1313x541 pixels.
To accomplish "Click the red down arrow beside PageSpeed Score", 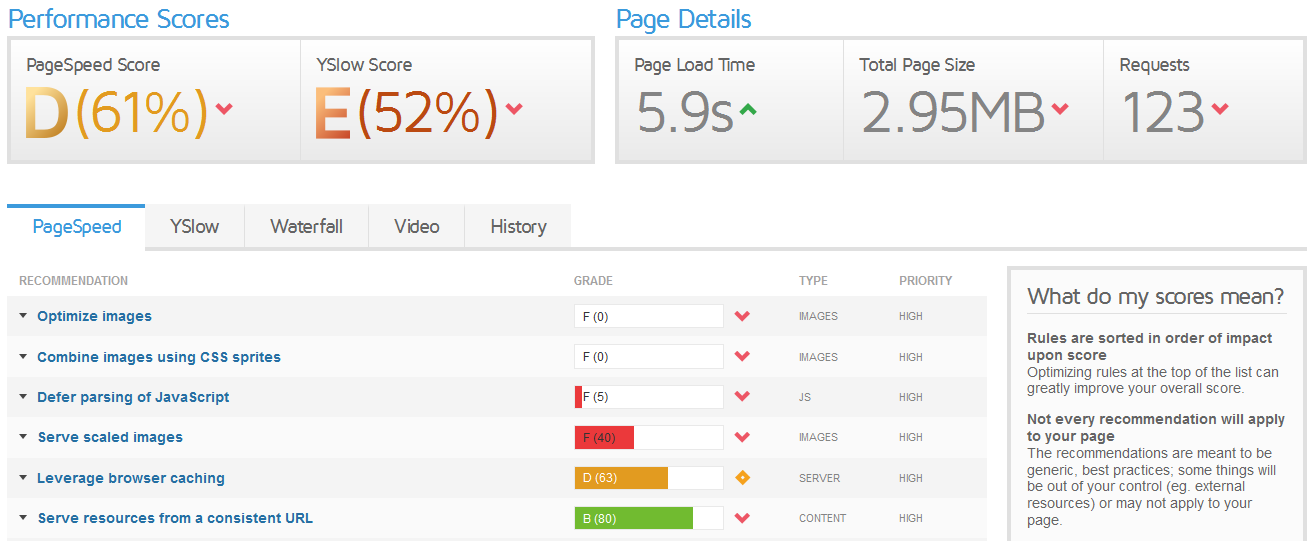I will click(x=224, y=109).
